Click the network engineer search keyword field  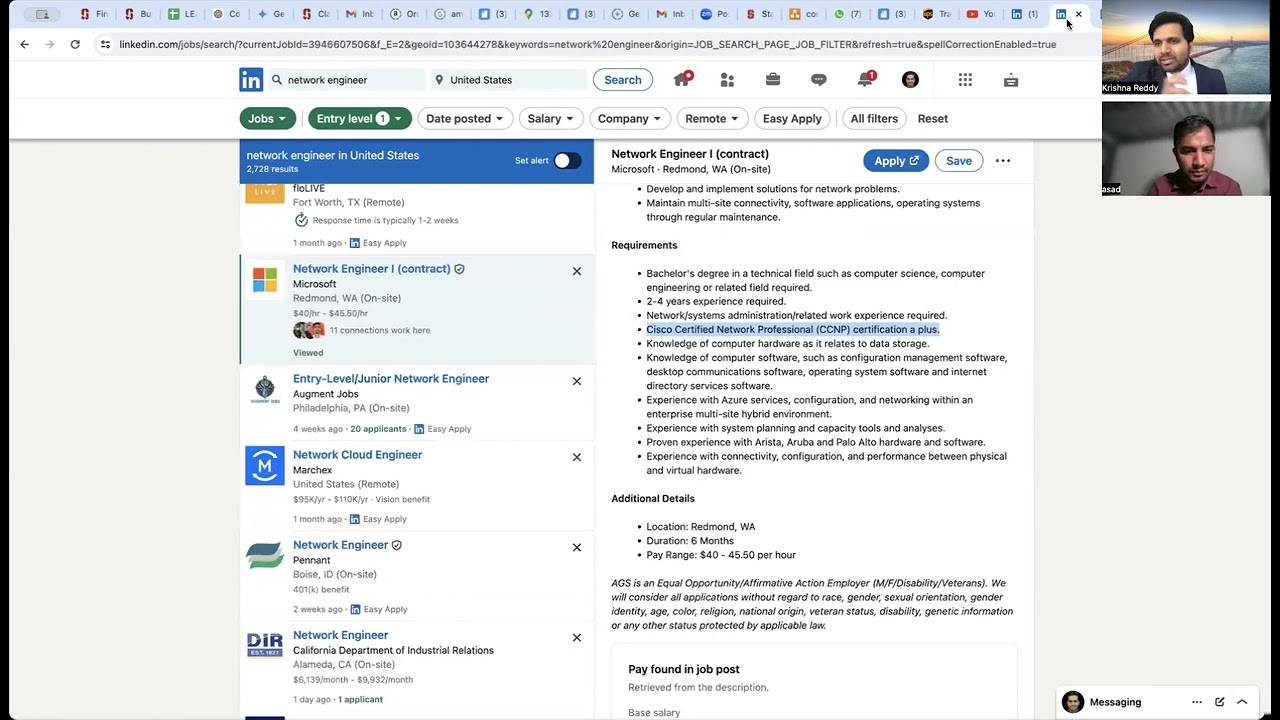coord(347,80)
